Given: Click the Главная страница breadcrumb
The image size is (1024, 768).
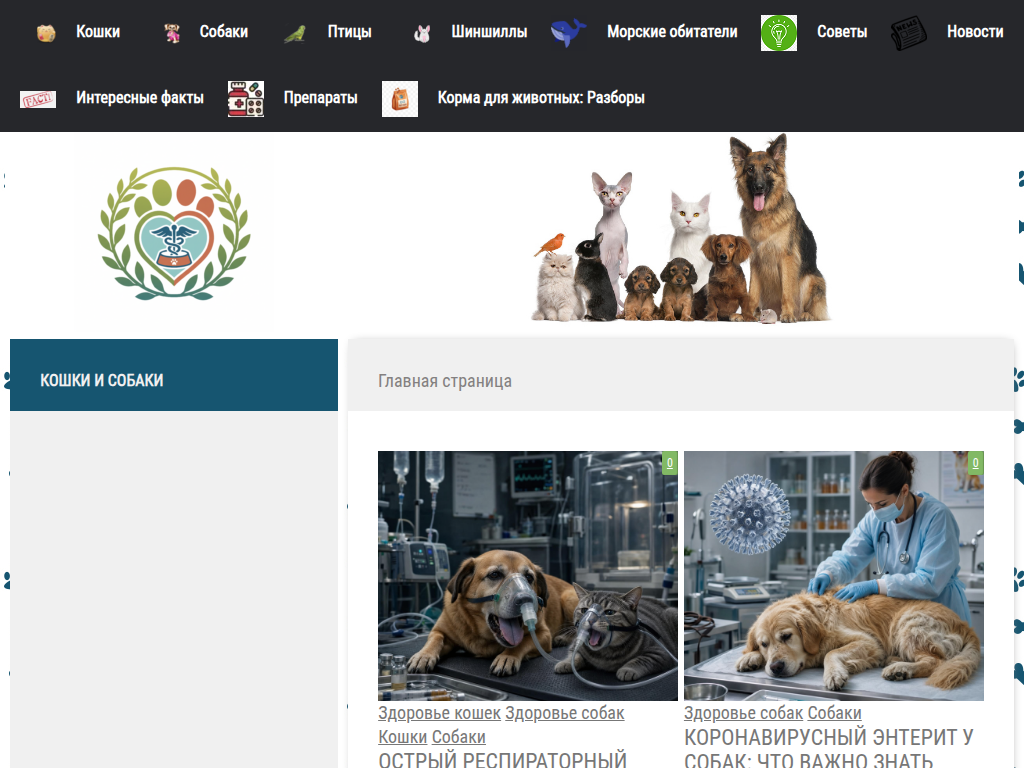Looking at the screenshot, I should point(445,381).
